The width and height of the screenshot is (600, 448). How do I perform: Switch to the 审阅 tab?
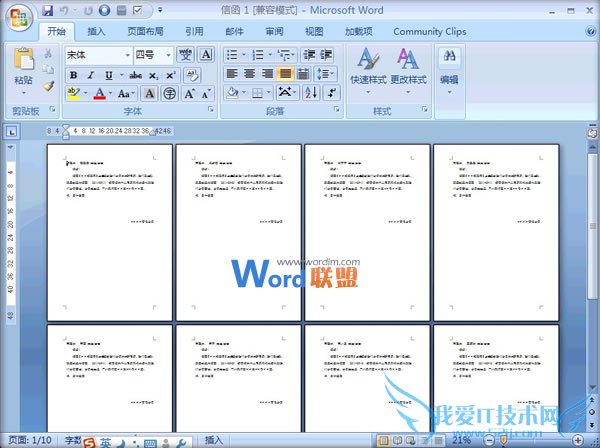click(x=274, y=32)
